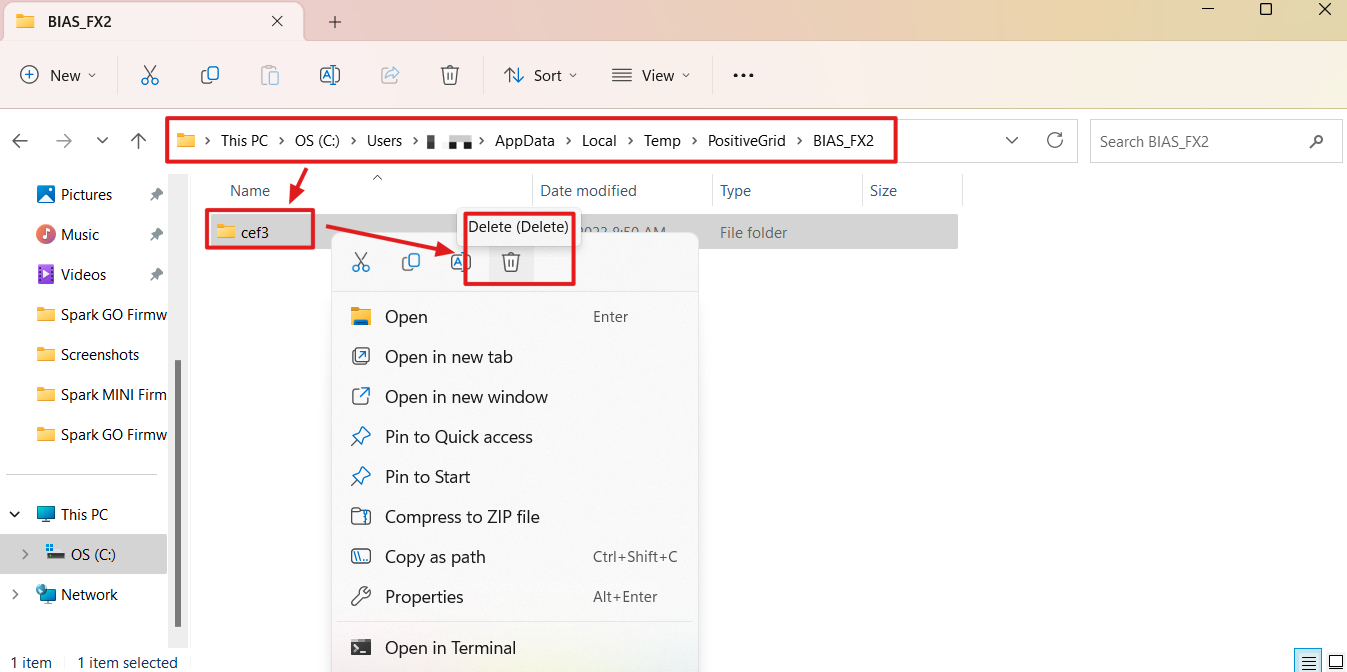Open the New dropdown menu

click(59, 75)
